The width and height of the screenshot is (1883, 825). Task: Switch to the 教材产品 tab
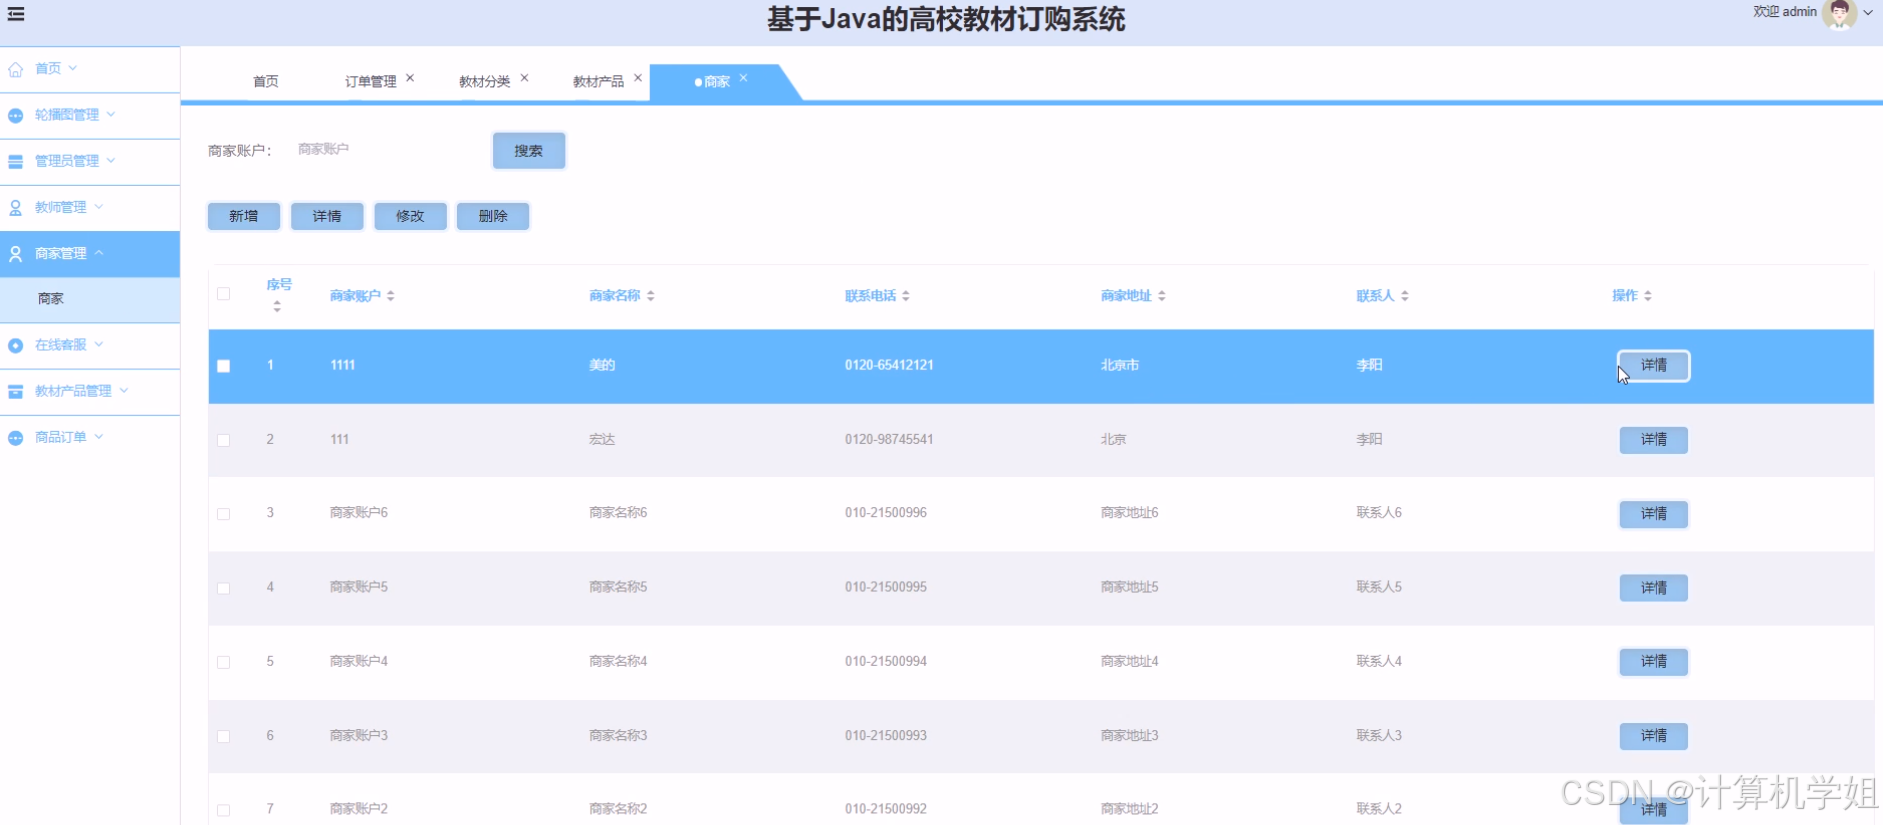598,81
